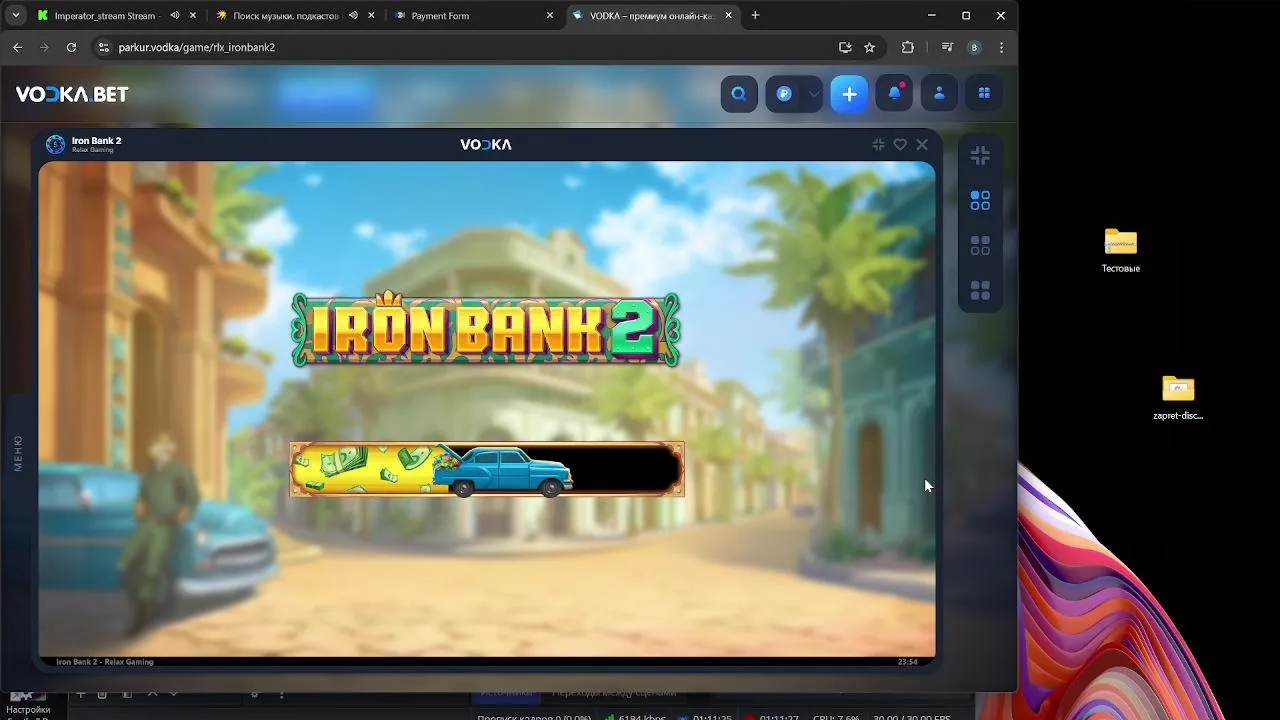The height and width of the screenshot is (720, 1280).
Task: Click the VODKA logo in the game frame header
Action: click(486, 145)
